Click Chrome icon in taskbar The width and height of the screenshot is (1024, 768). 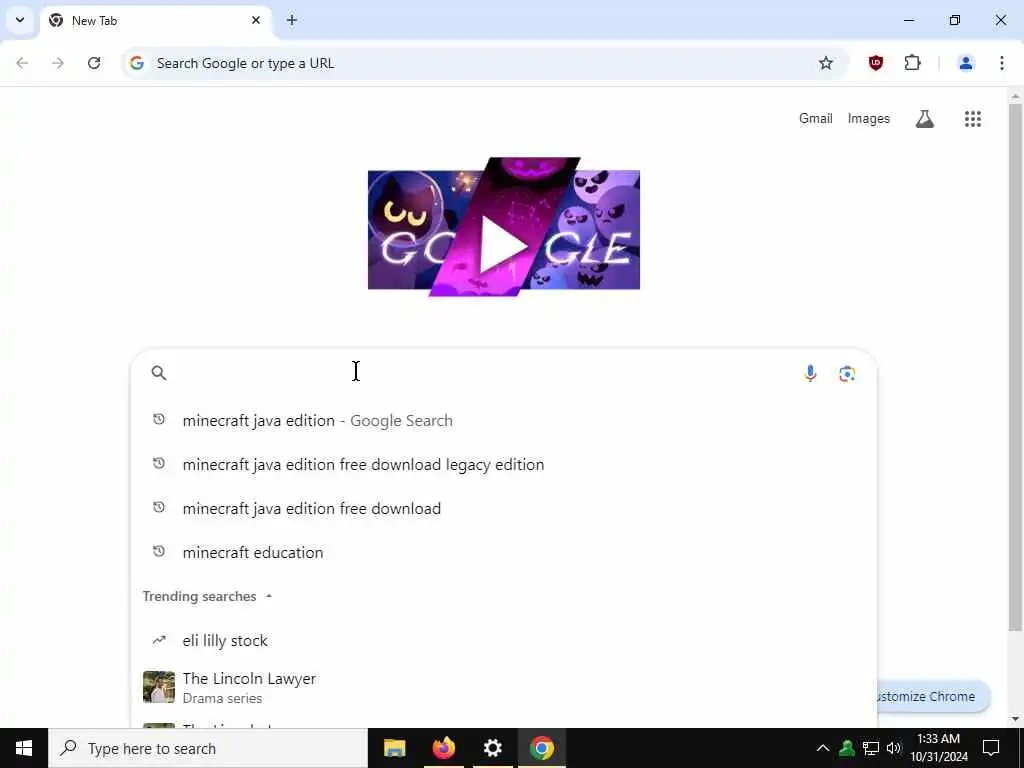[541, 748]
